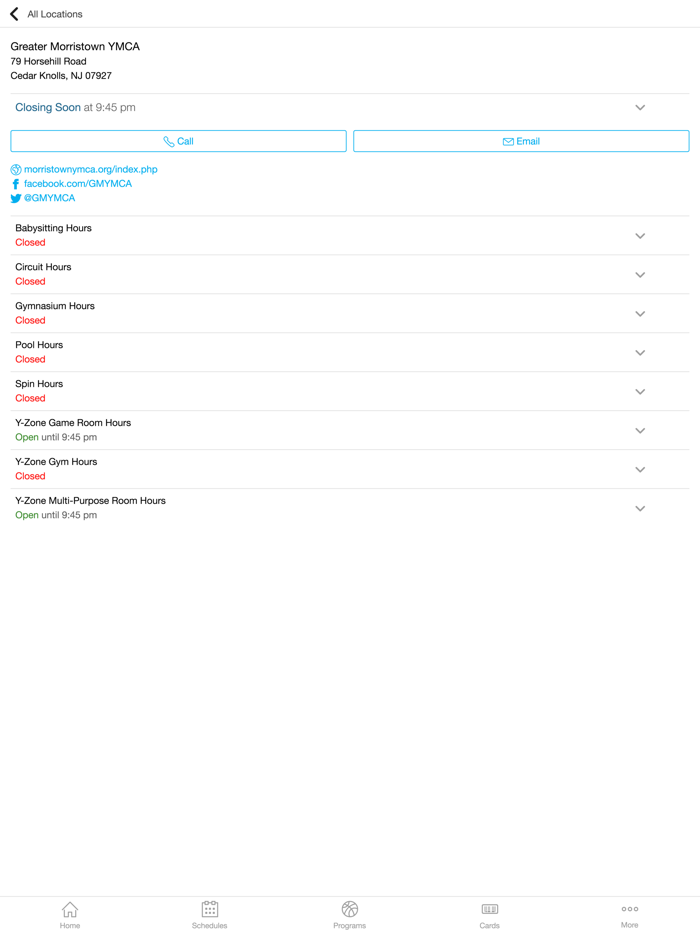The height and width of the screenshot is (934, 700).
Task: Select the Programs tab label
Action: pyautogui.click(x=350, y=925)
